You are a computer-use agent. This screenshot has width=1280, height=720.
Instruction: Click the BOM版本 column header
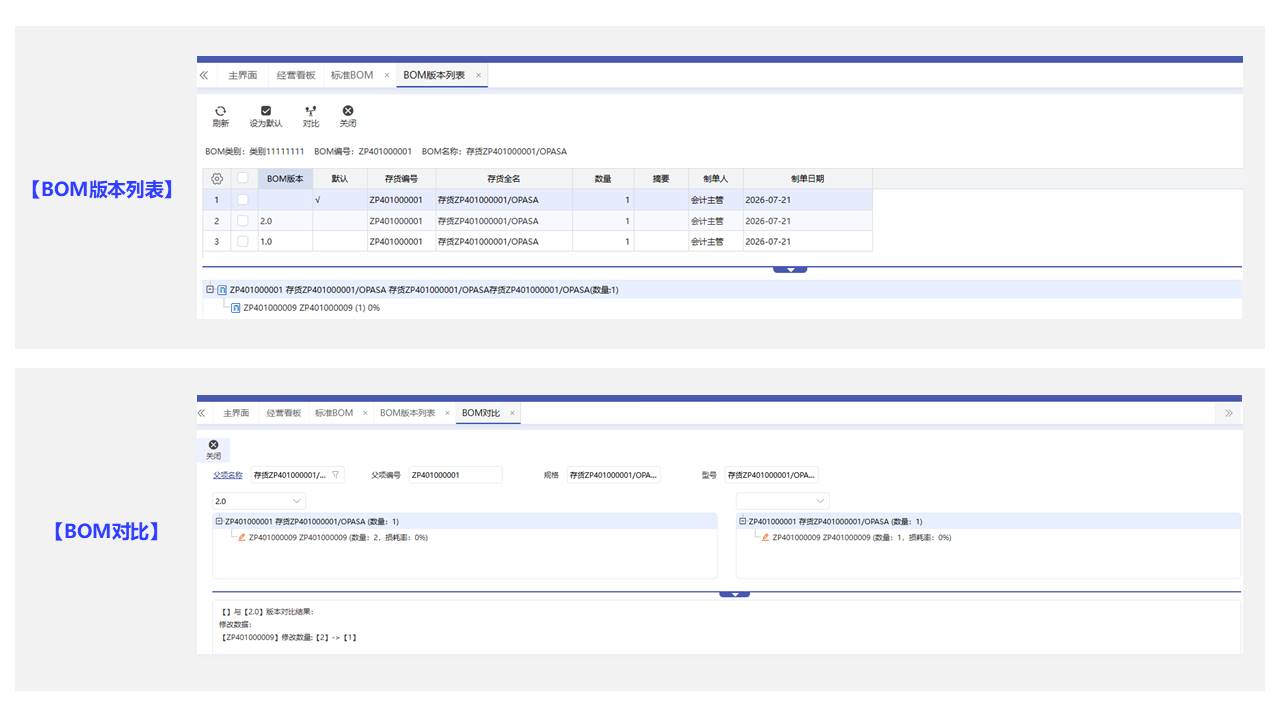[285, 178]
